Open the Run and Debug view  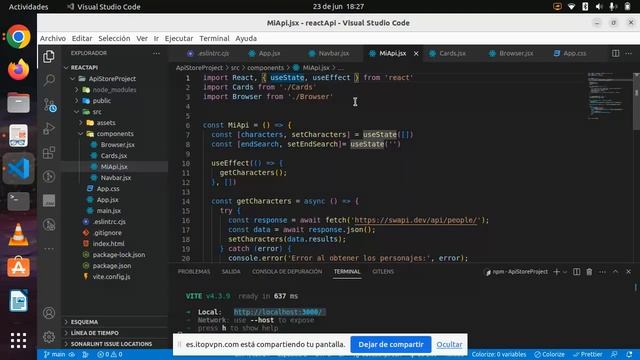click(x=49, y=129)
